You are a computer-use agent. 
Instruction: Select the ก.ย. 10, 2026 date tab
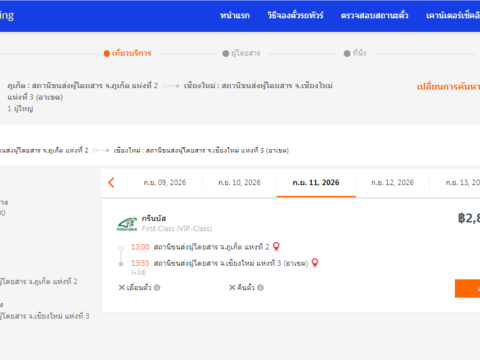[x=239, y=183]
